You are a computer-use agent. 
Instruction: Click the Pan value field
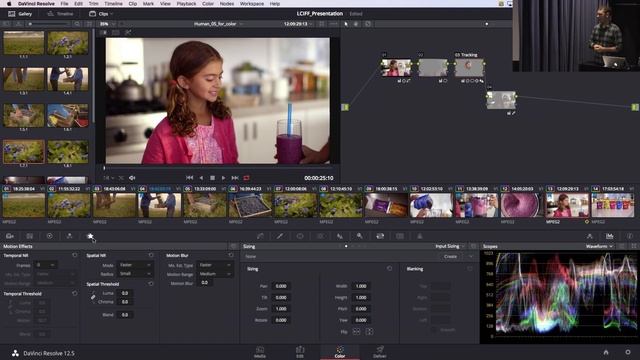tap(281, 286)
